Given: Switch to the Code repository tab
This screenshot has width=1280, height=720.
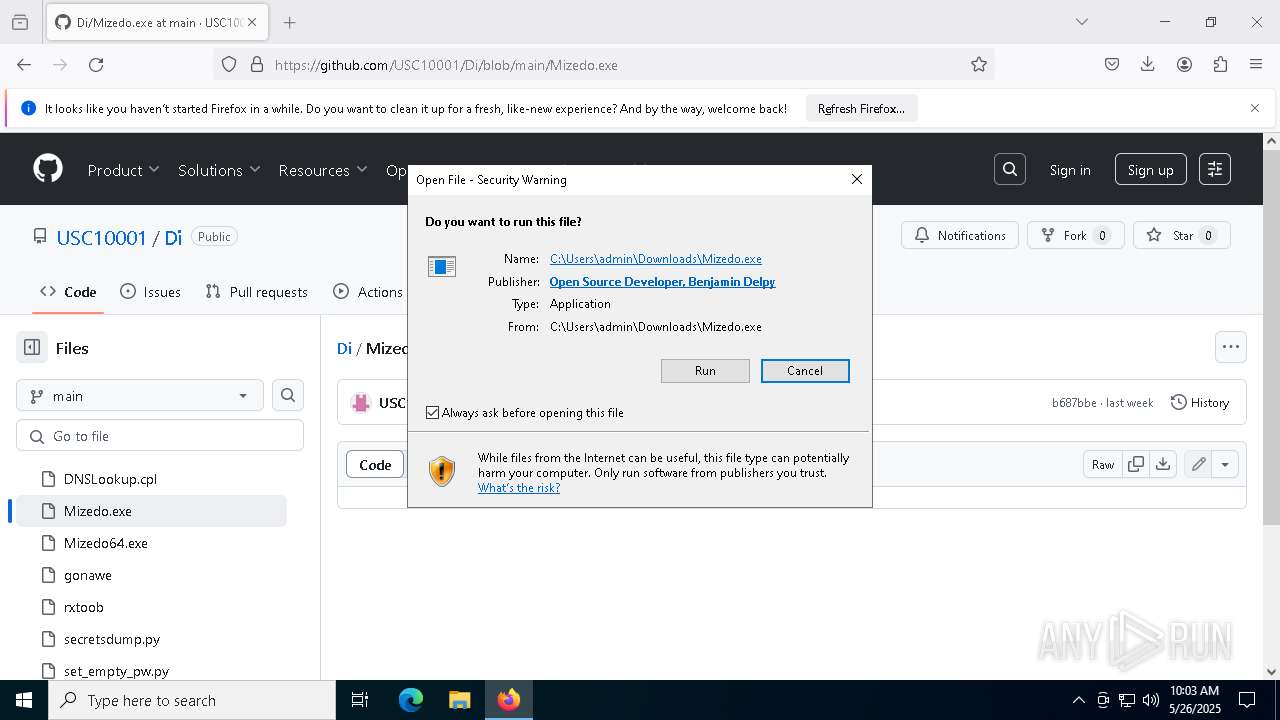Looking at the screenshot, I should click(68, 292).
